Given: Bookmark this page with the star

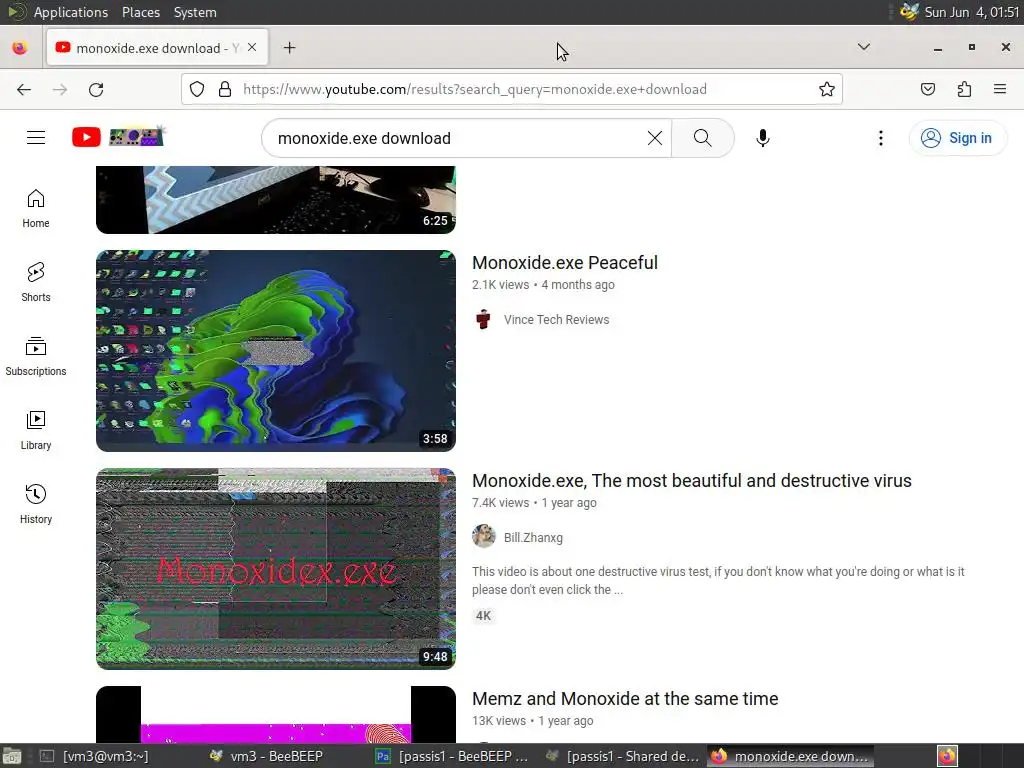Looking at the screenshot, I should 827,89.
